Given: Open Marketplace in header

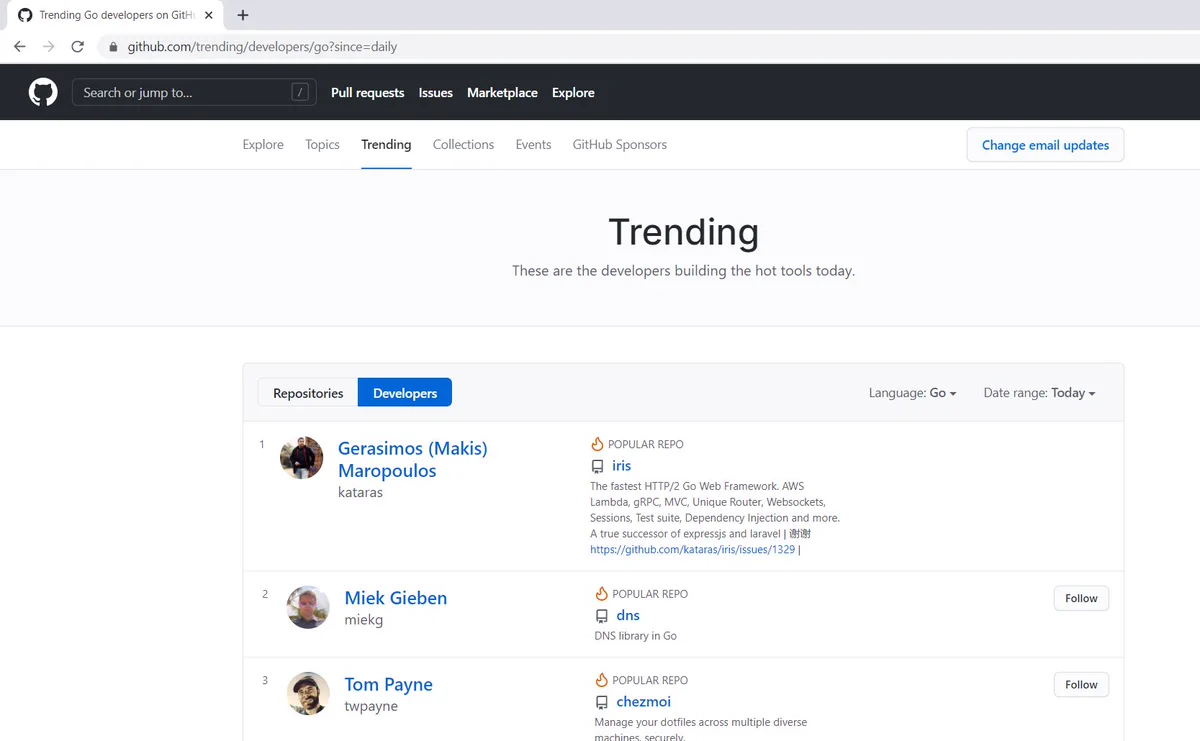Looking at the screenshot, I should pos(502,93).
